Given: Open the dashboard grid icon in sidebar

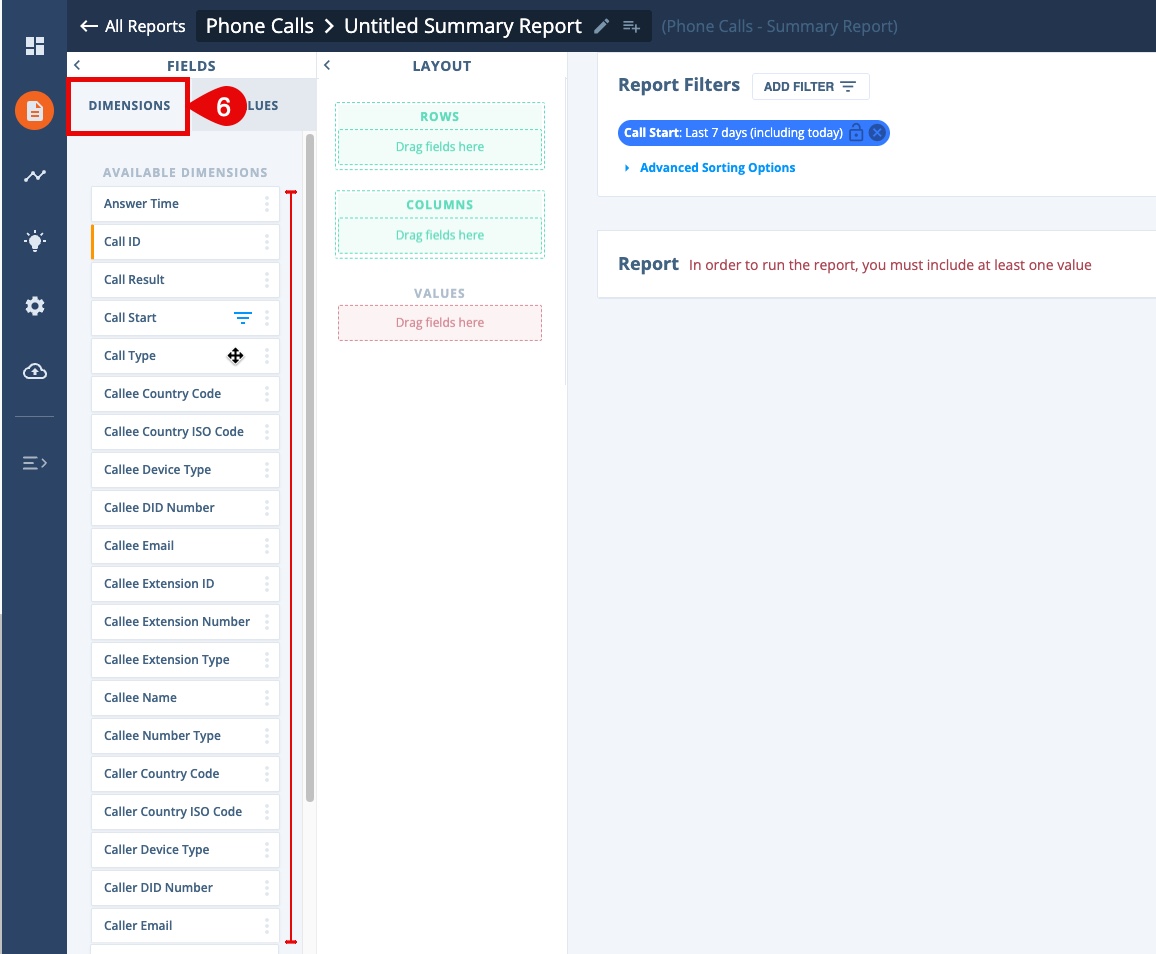Looking at the screenshot, I should pyautogui.click(x=35, y=46).
